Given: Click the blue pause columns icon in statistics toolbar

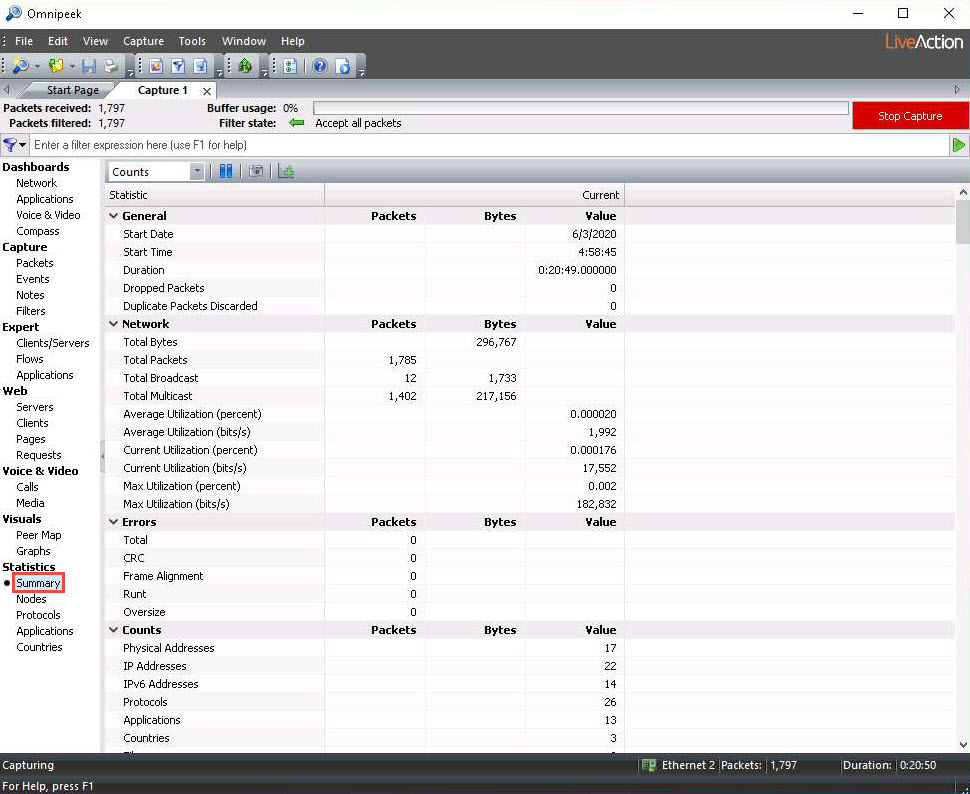Looking at the screenshot, I should [x=226, y=171].
